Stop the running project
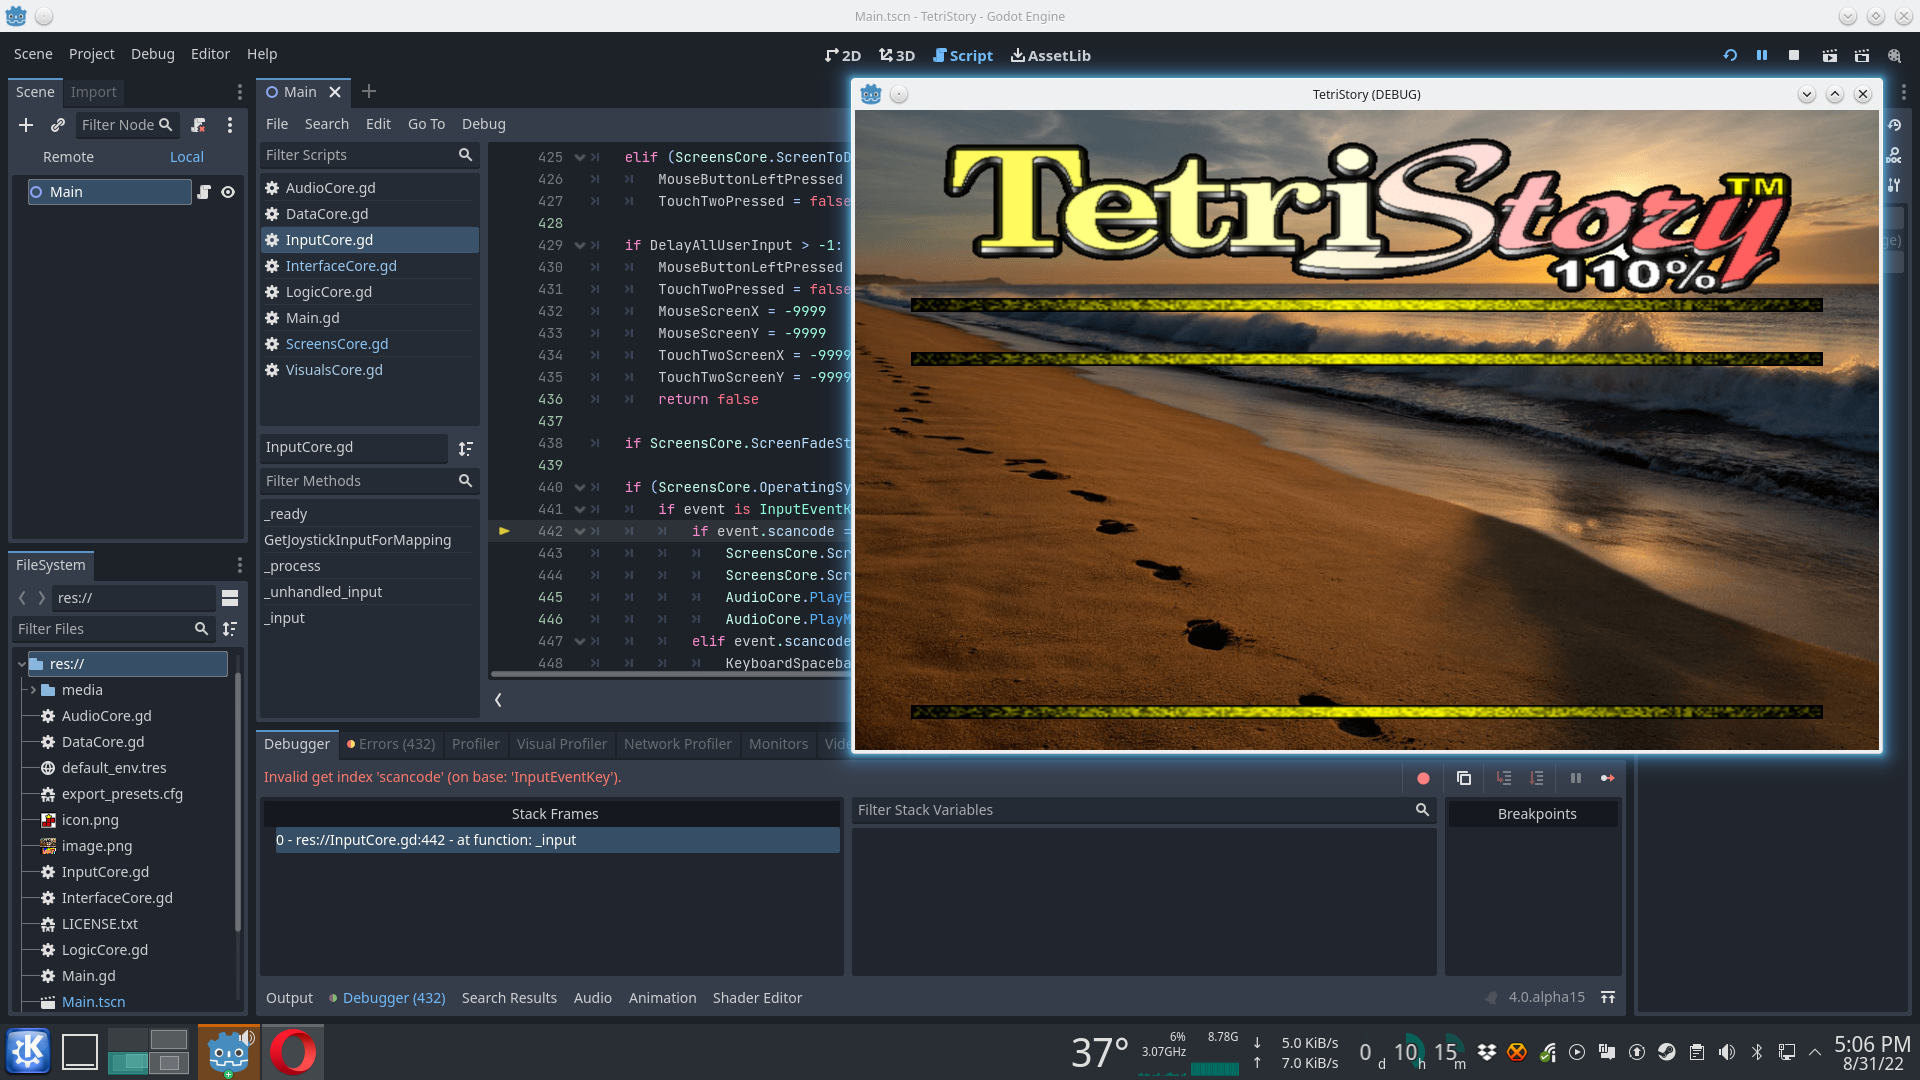 pos(1794,56)
